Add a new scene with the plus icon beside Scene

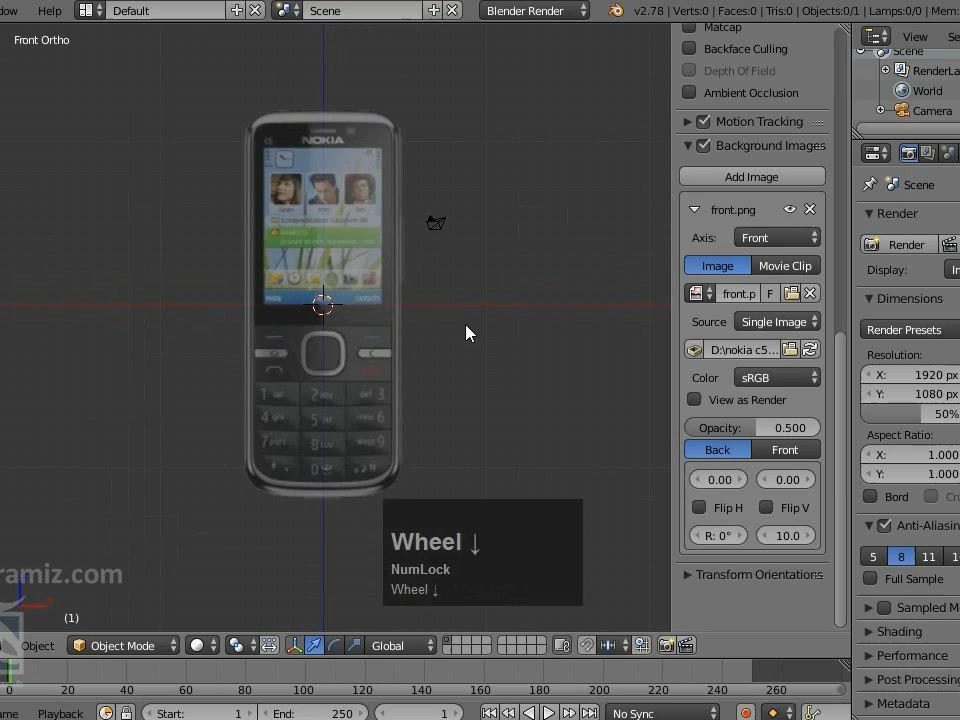(433, 10)
